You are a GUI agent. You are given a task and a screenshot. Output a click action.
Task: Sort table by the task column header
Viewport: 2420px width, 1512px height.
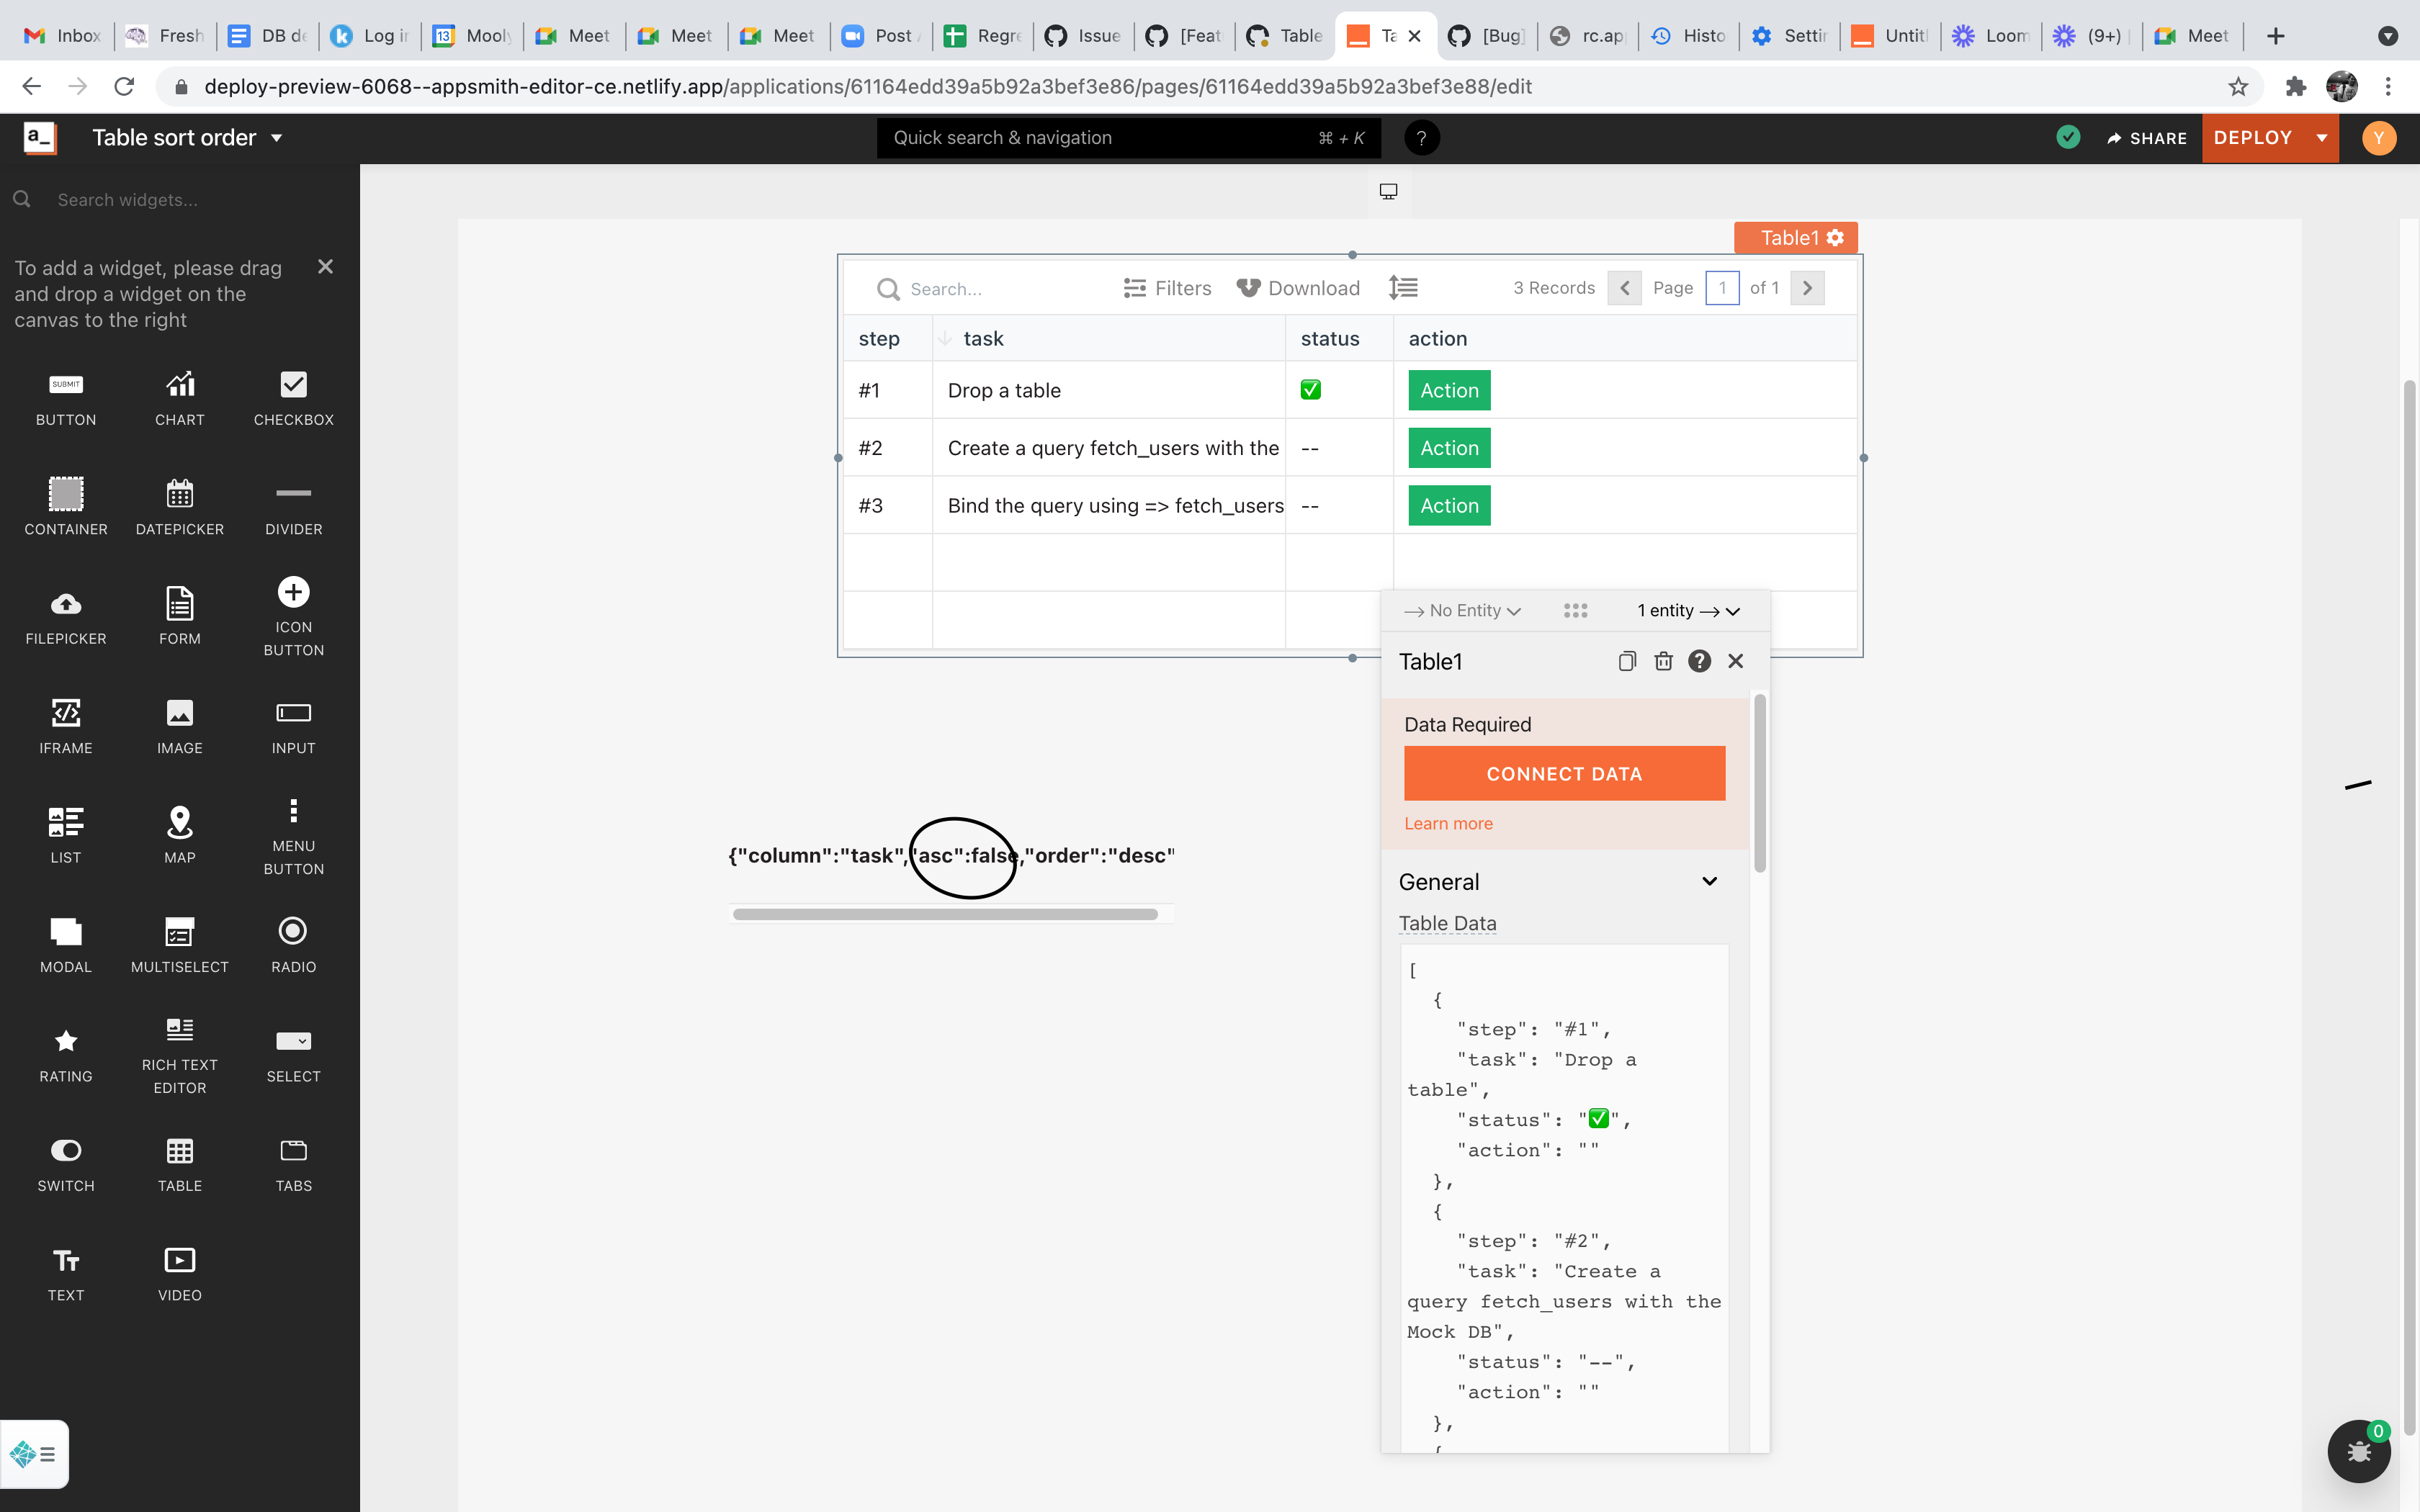click(983, 338)
